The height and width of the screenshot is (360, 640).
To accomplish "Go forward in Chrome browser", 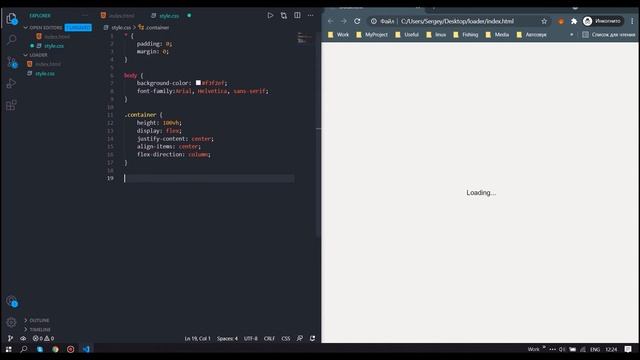I will [x=344, y=21].
